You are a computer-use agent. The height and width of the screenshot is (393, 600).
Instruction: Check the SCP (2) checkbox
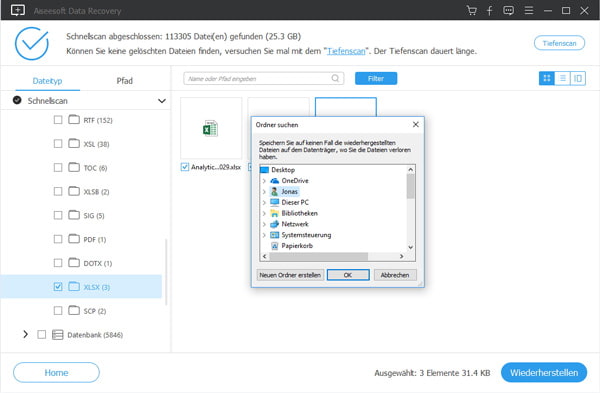tap(58, 310)
